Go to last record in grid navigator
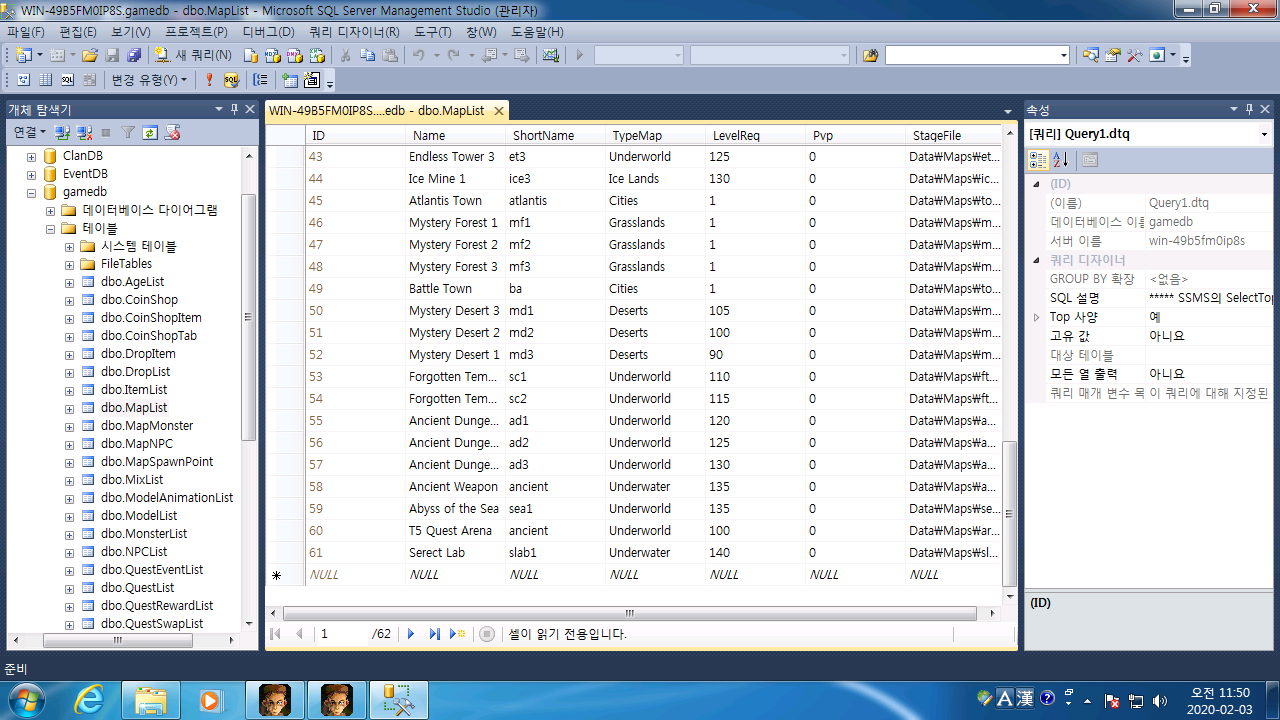The width and height of the screenshot is (1280, 720). (x=434, y=634)
